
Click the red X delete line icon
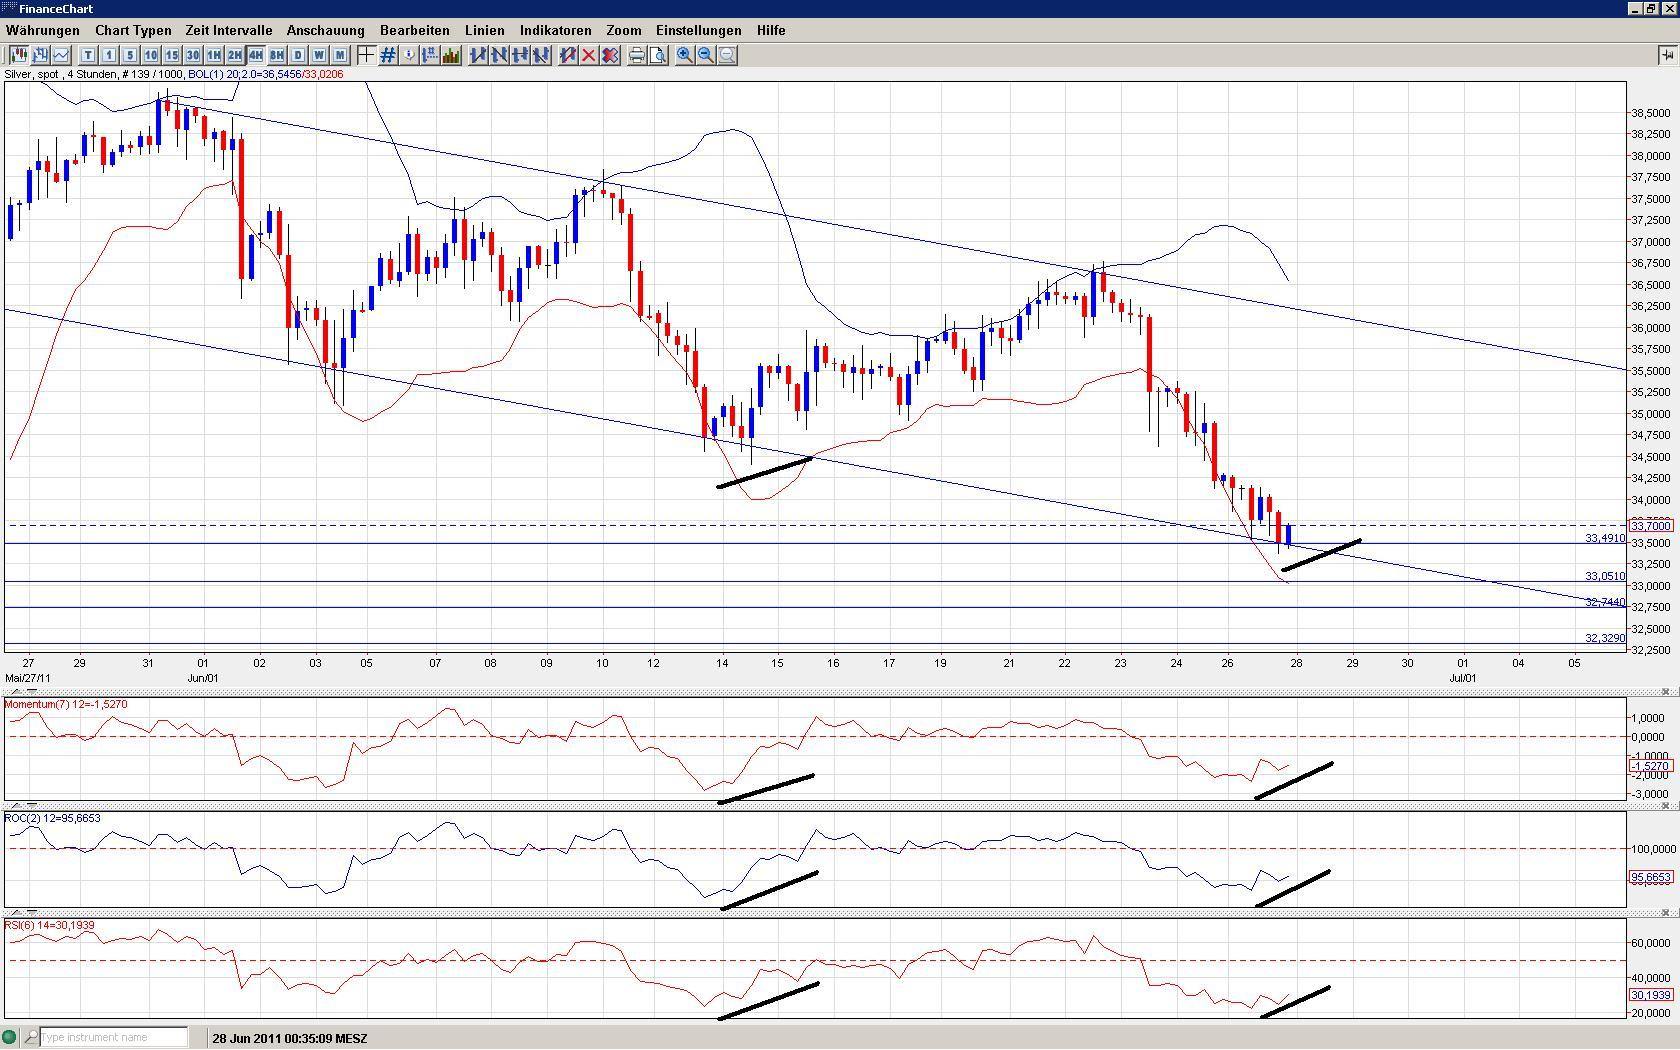click(589, 55)
